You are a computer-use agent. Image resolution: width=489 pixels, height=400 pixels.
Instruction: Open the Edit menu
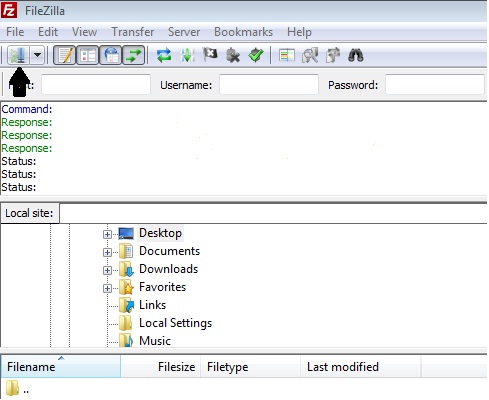[48, 32]
